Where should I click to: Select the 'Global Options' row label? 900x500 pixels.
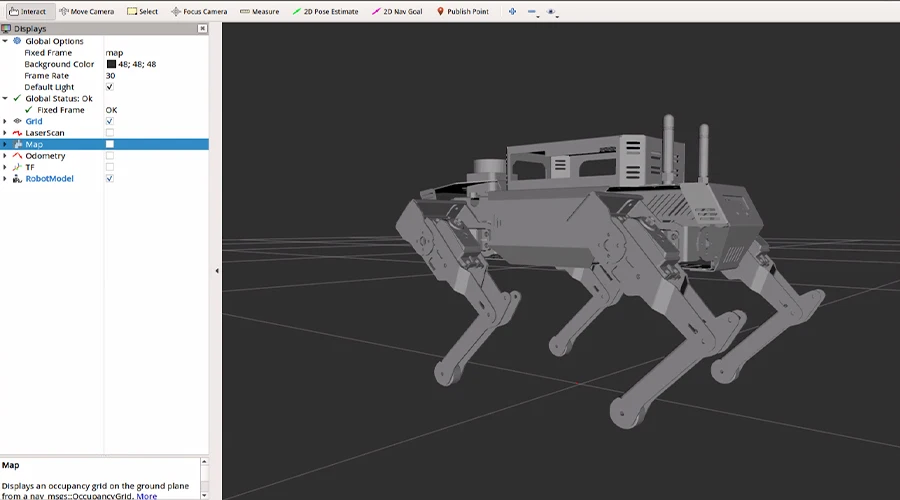(x=54, y=41)
